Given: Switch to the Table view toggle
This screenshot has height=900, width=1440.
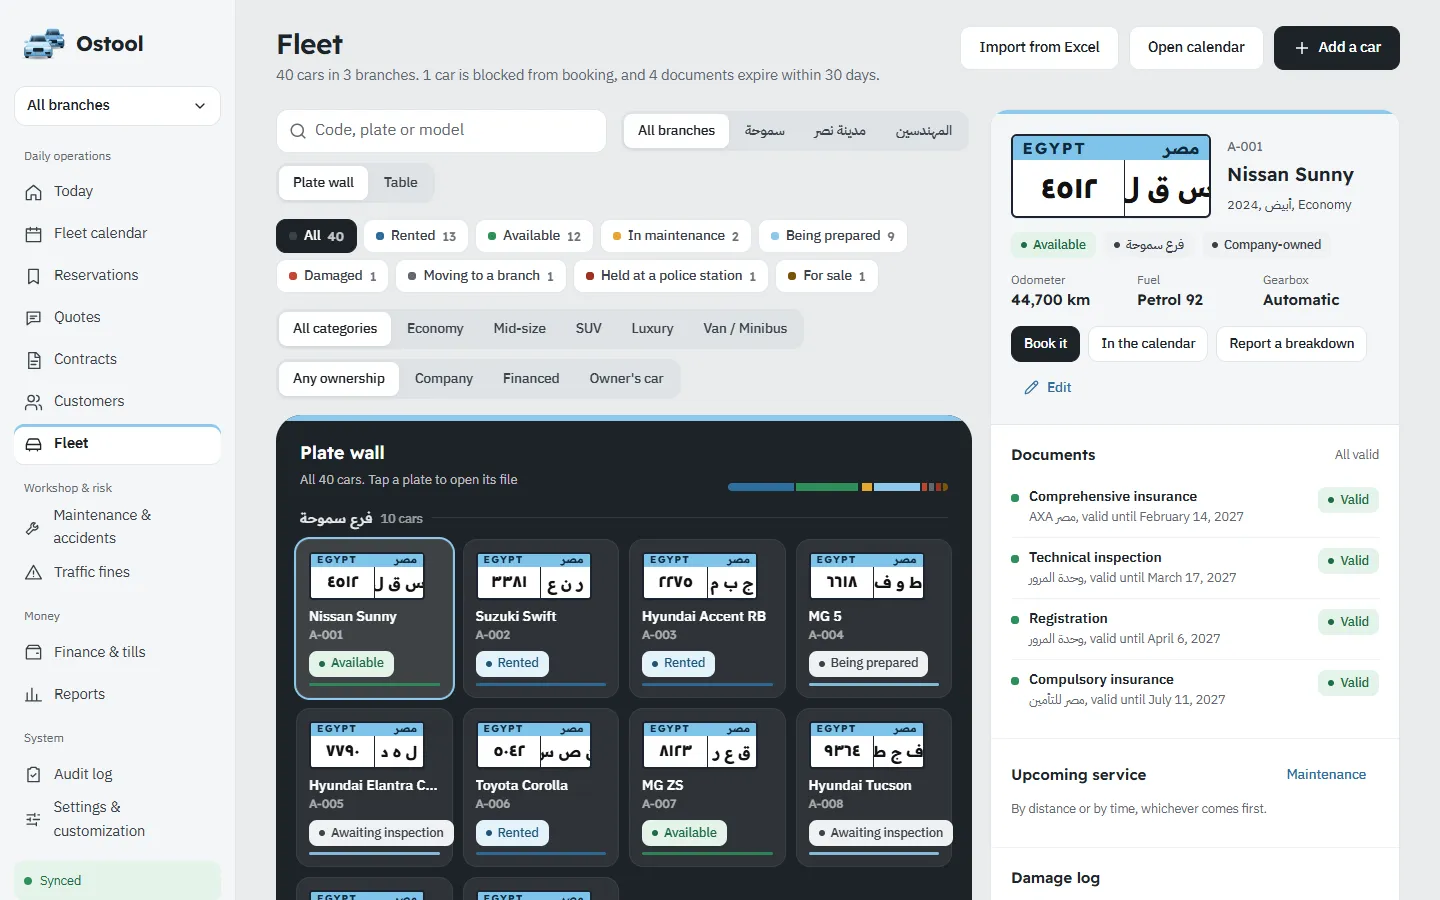Looking at the screenshot, I should point(401,183).
